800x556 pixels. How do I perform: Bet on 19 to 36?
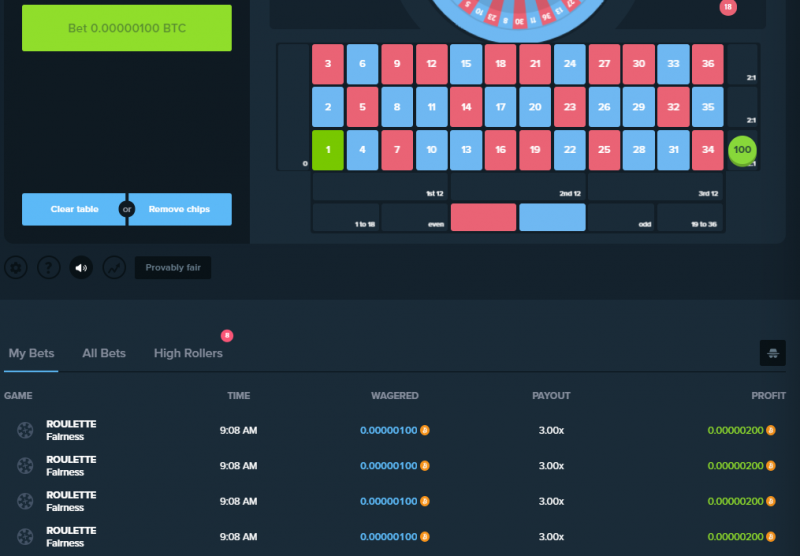(x=690, y=217)
